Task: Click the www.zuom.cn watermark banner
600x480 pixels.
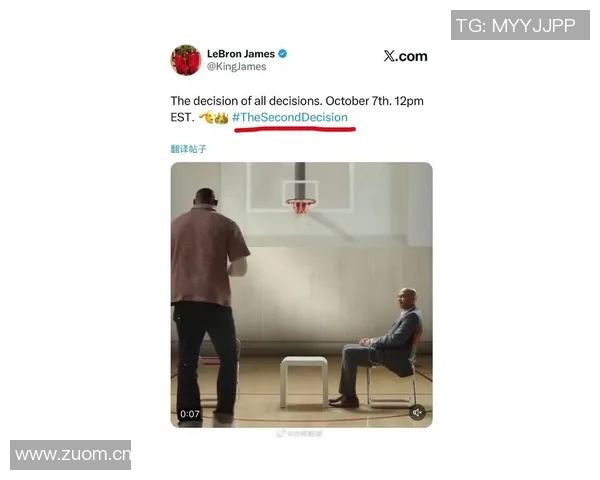Action: coord(70,455)
